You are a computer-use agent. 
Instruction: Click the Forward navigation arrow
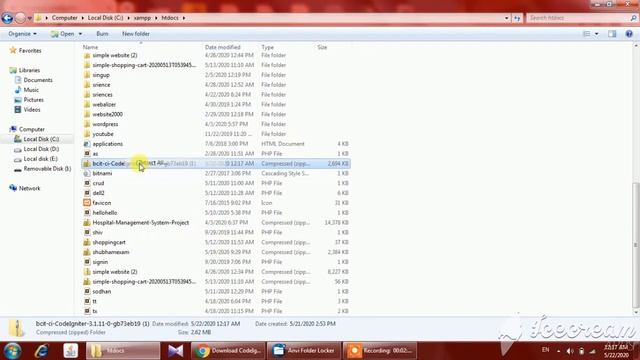pyautogui.click(x=20, y=18)
